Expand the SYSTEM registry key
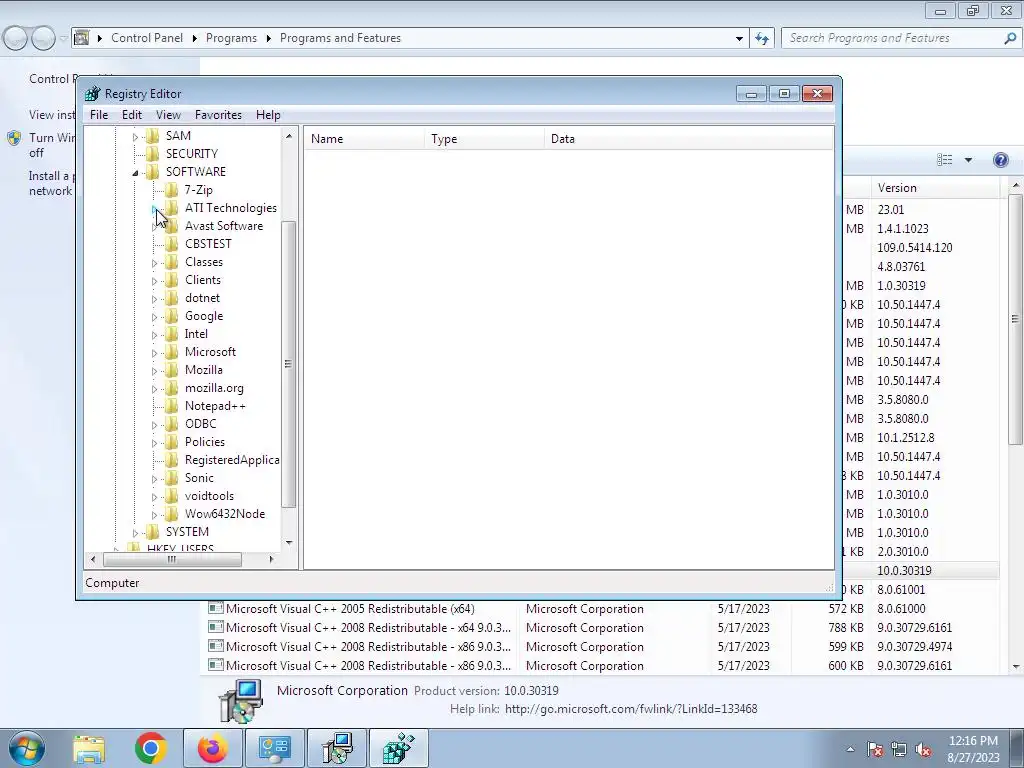The image size is (1024, 768). click(135, 533)
